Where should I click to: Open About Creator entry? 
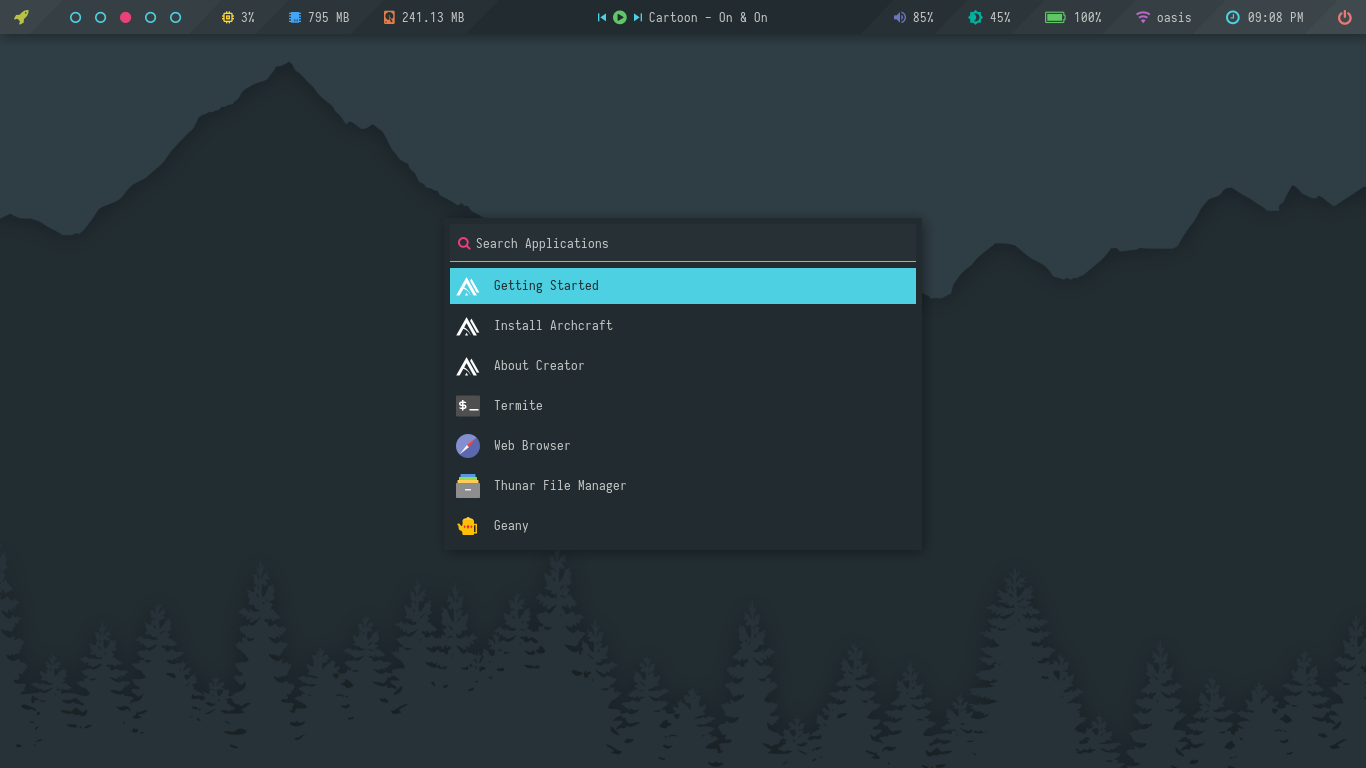(x=683, y=366)
